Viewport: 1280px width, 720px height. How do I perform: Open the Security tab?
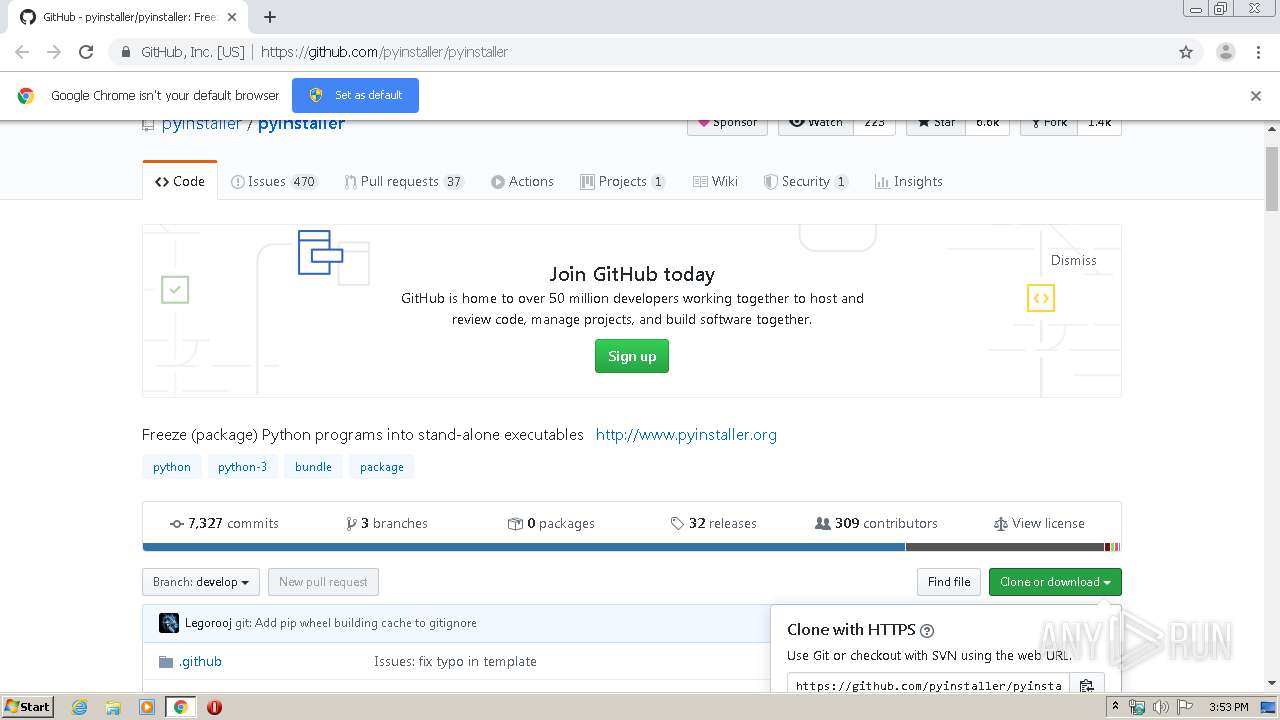806,181
